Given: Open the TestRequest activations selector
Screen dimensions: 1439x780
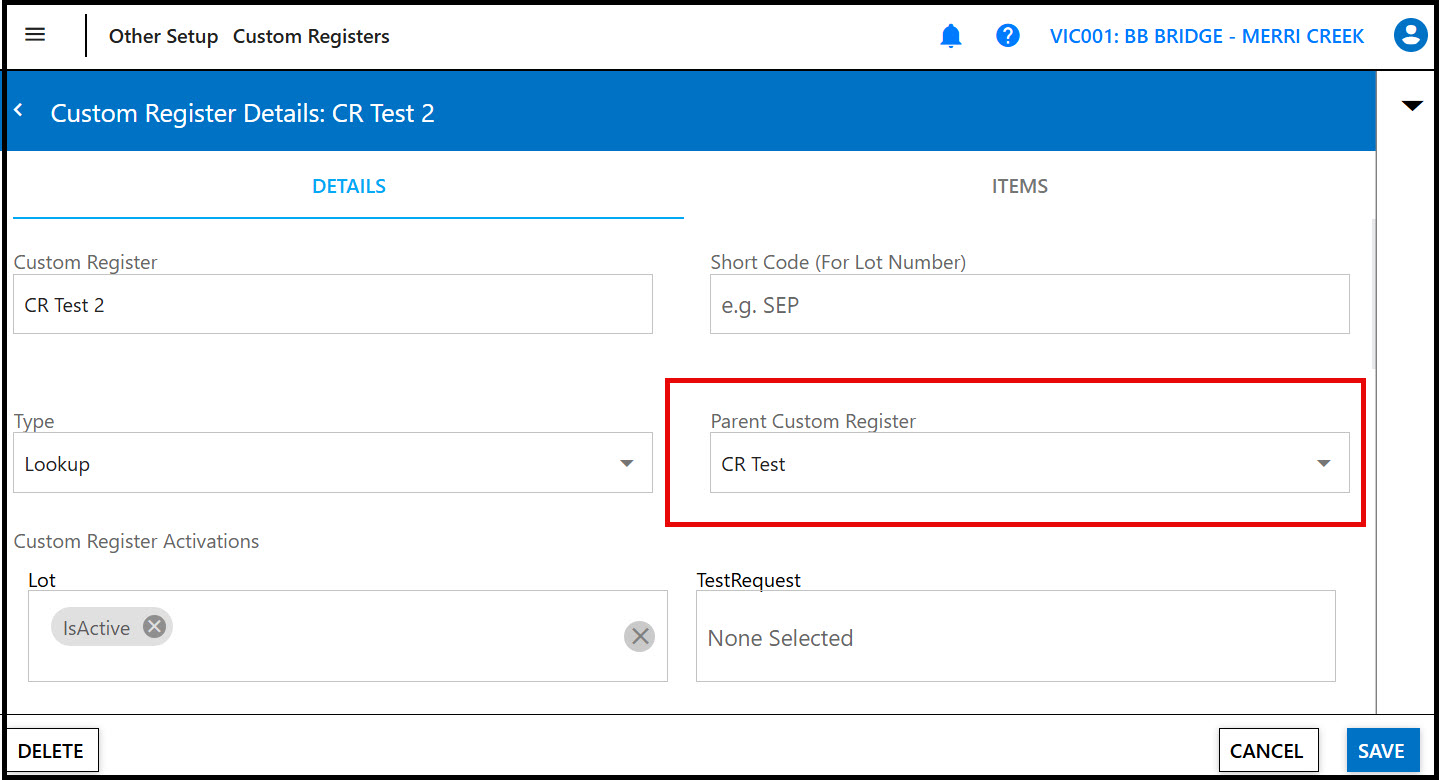Looking at the screenshot, I should [1015, 637].
